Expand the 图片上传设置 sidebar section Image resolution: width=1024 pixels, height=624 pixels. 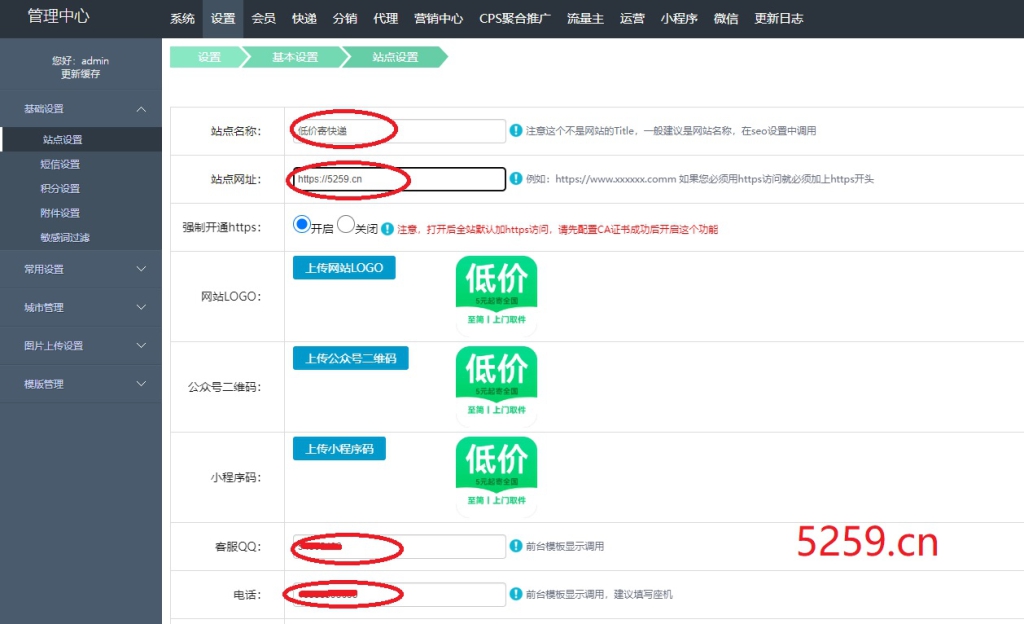81,346
